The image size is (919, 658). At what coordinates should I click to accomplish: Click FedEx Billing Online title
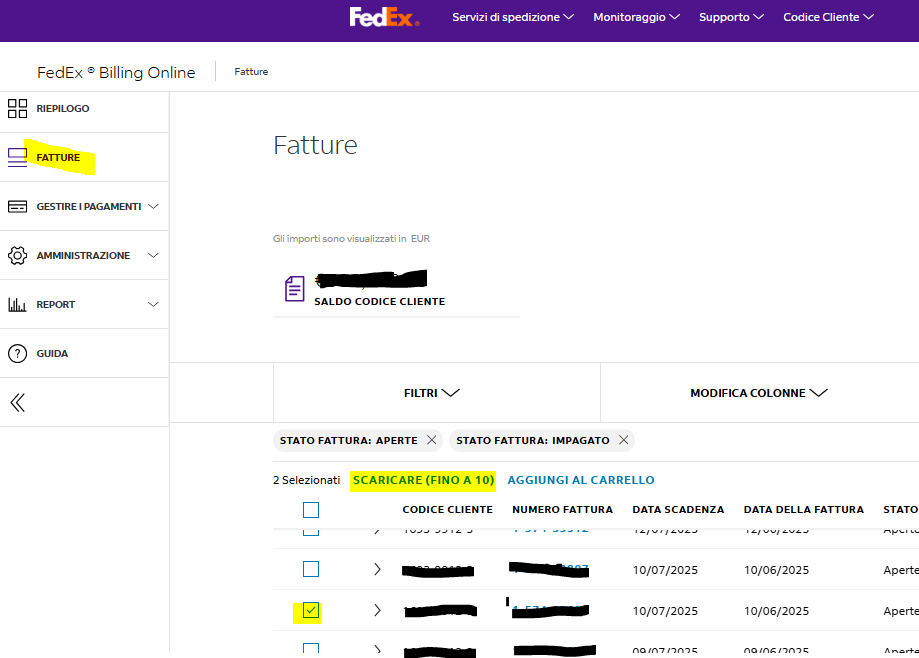[116, 72]
